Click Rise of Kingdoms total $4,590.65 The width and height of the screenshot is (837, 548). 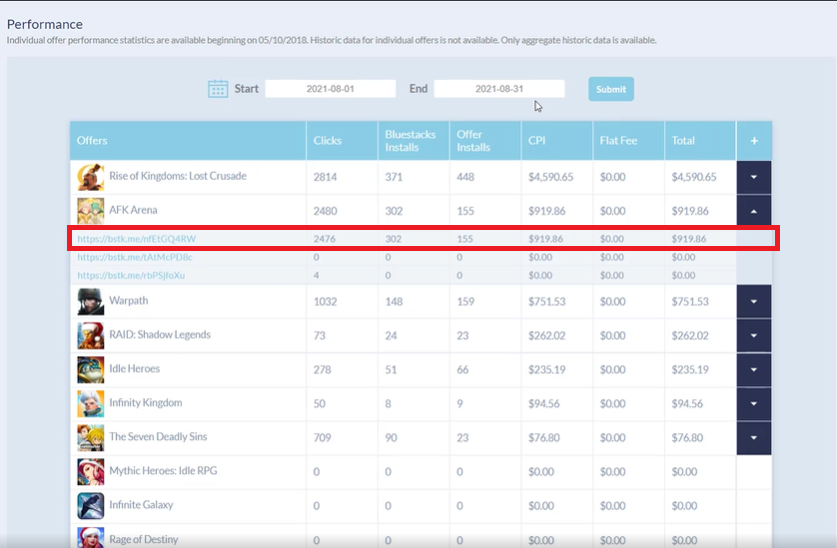point(694,177)
